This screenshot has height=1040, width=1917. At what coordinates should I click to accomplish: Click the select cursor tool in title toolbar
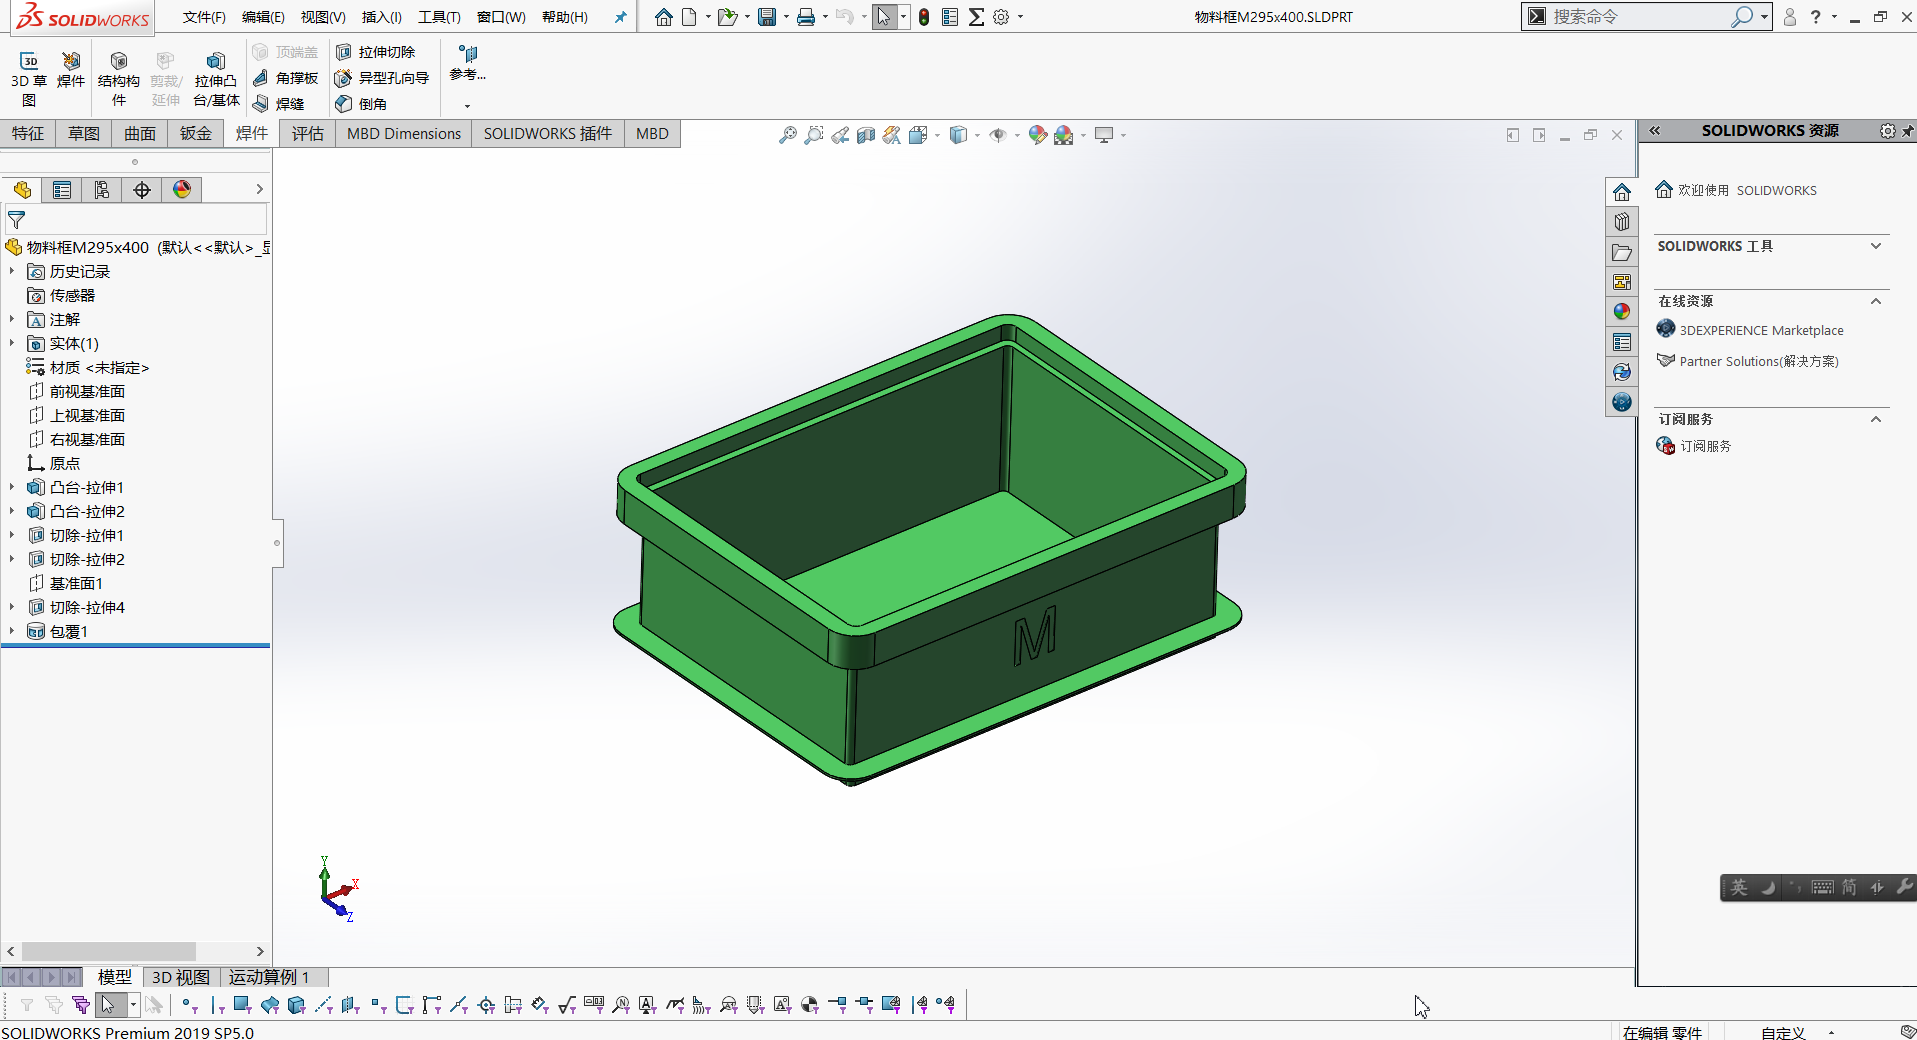tap(884, 17)
